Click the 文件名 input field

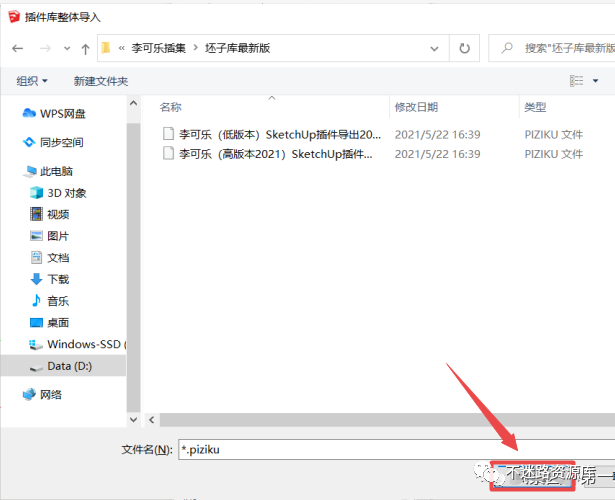(x=396, y=449)
